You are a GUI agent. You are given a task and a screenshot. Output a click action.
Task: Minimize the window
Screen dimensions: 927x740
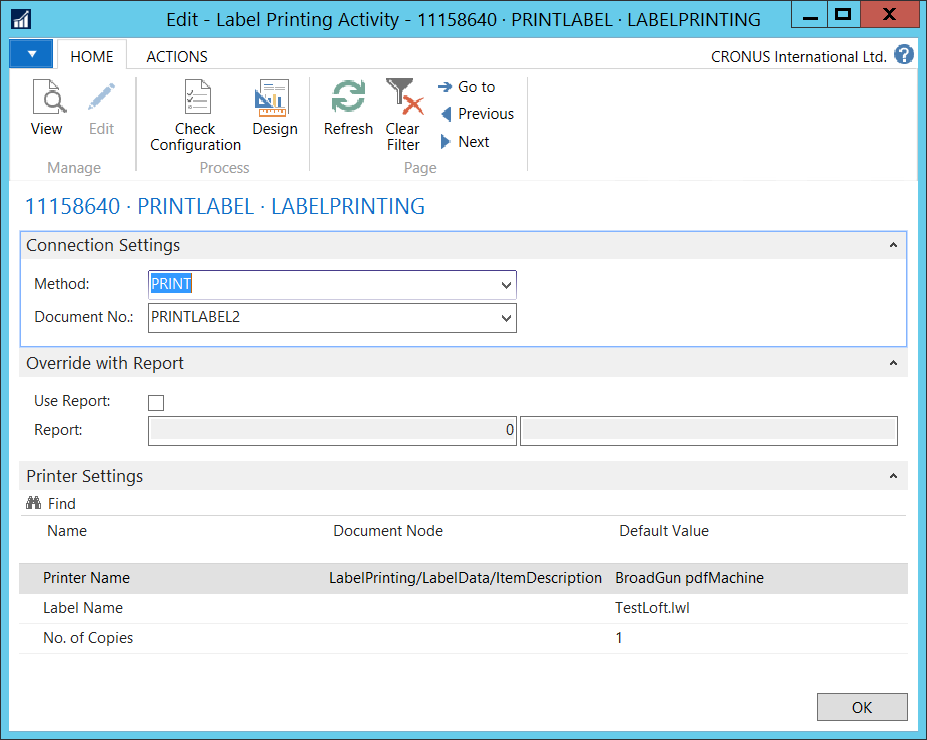pos(810,15)
